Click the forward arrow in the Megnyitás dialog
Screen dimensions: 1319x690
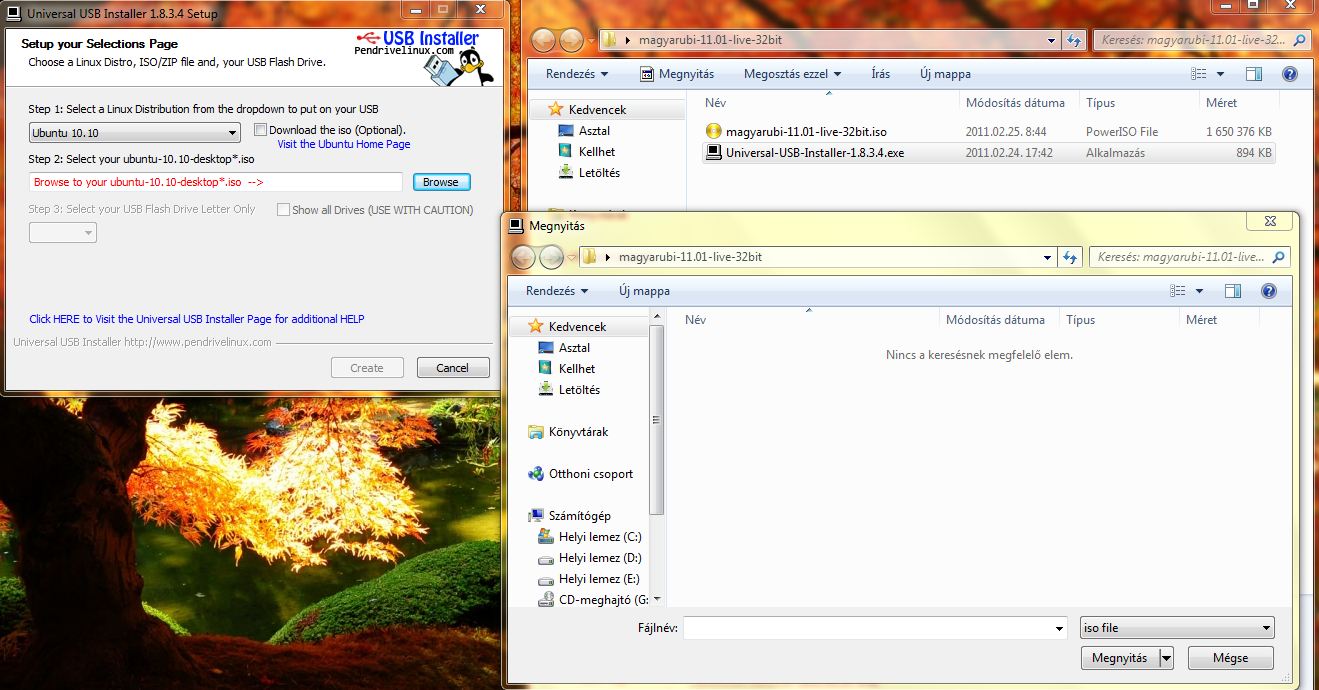click(551, 257)
